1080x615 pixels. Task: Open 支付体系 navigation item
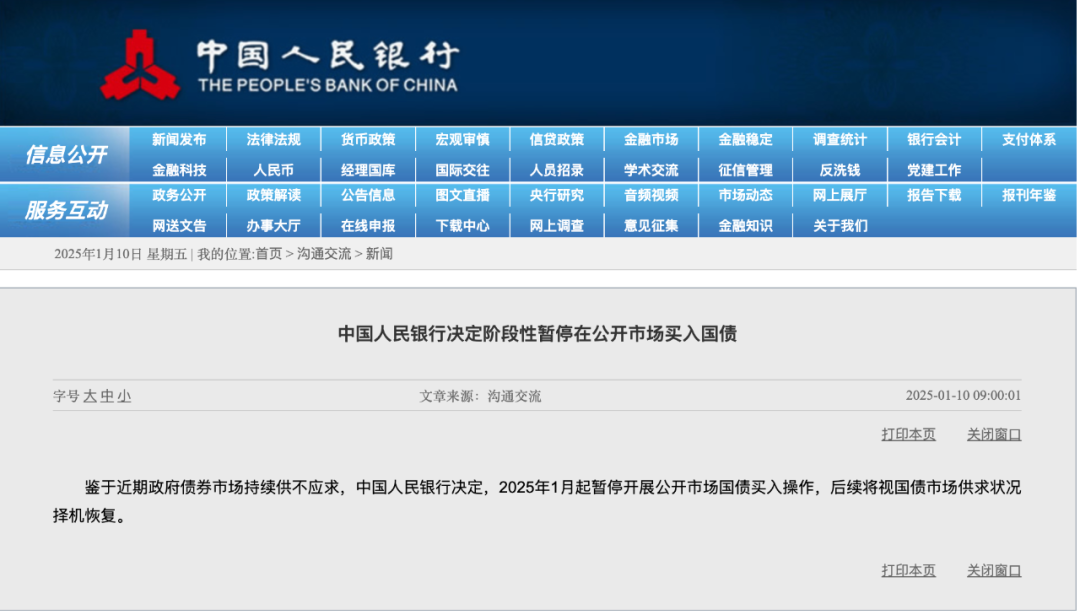(1029, 140)
